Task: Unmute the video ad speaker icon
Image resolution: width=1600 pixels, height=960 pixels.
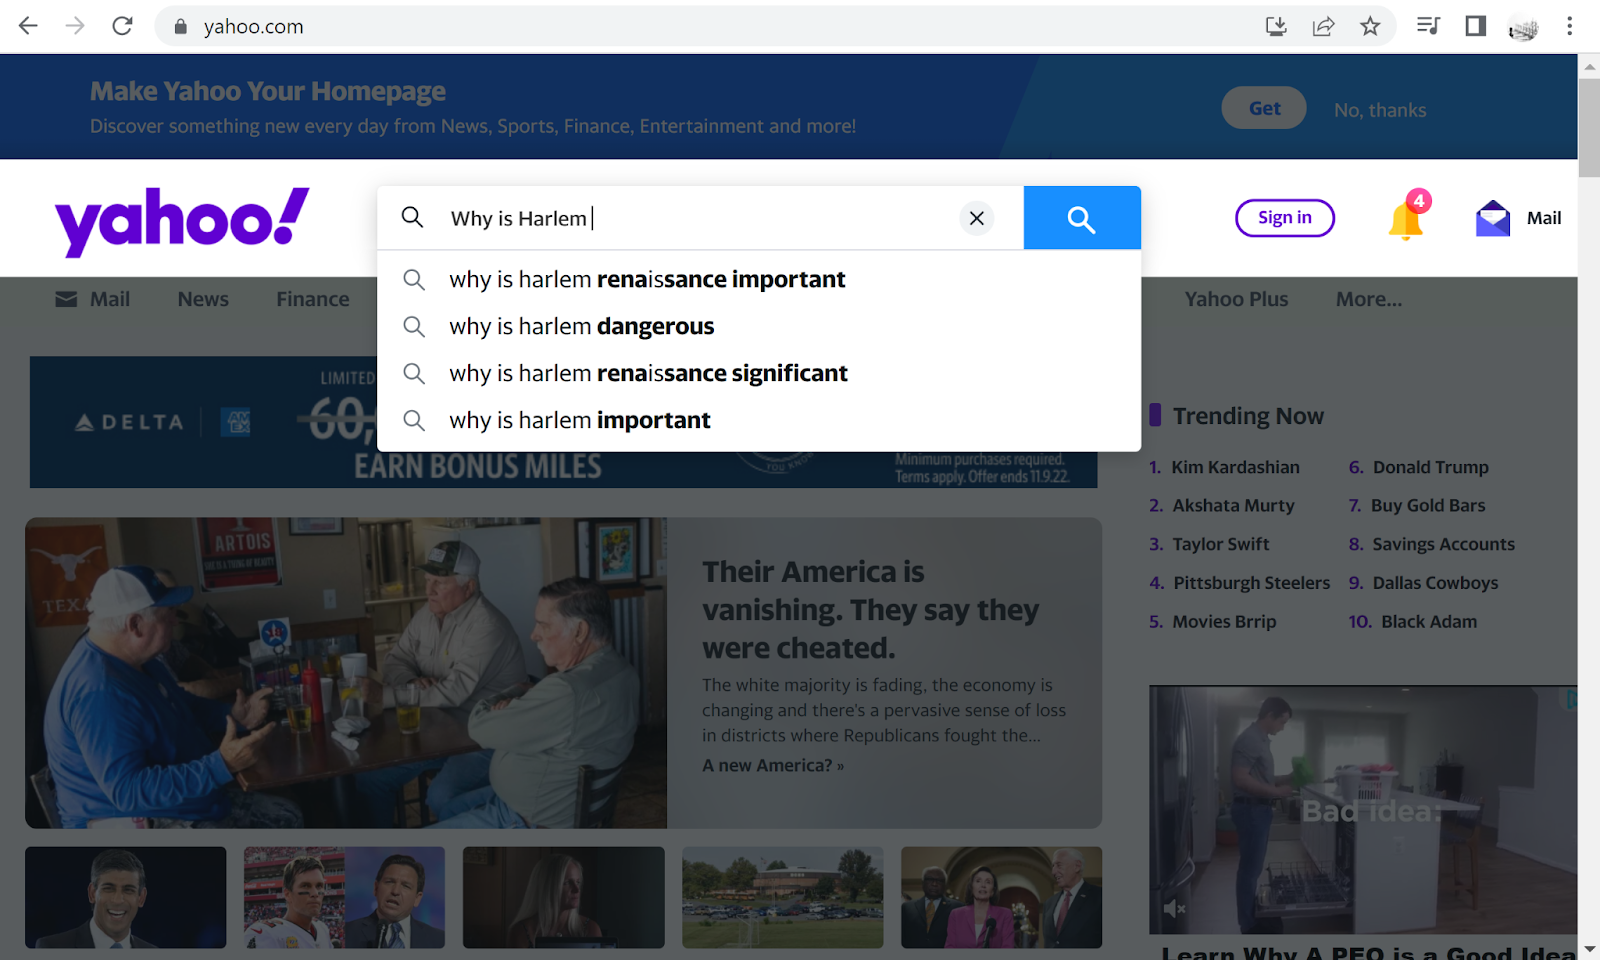Action: pos(1174,908)
